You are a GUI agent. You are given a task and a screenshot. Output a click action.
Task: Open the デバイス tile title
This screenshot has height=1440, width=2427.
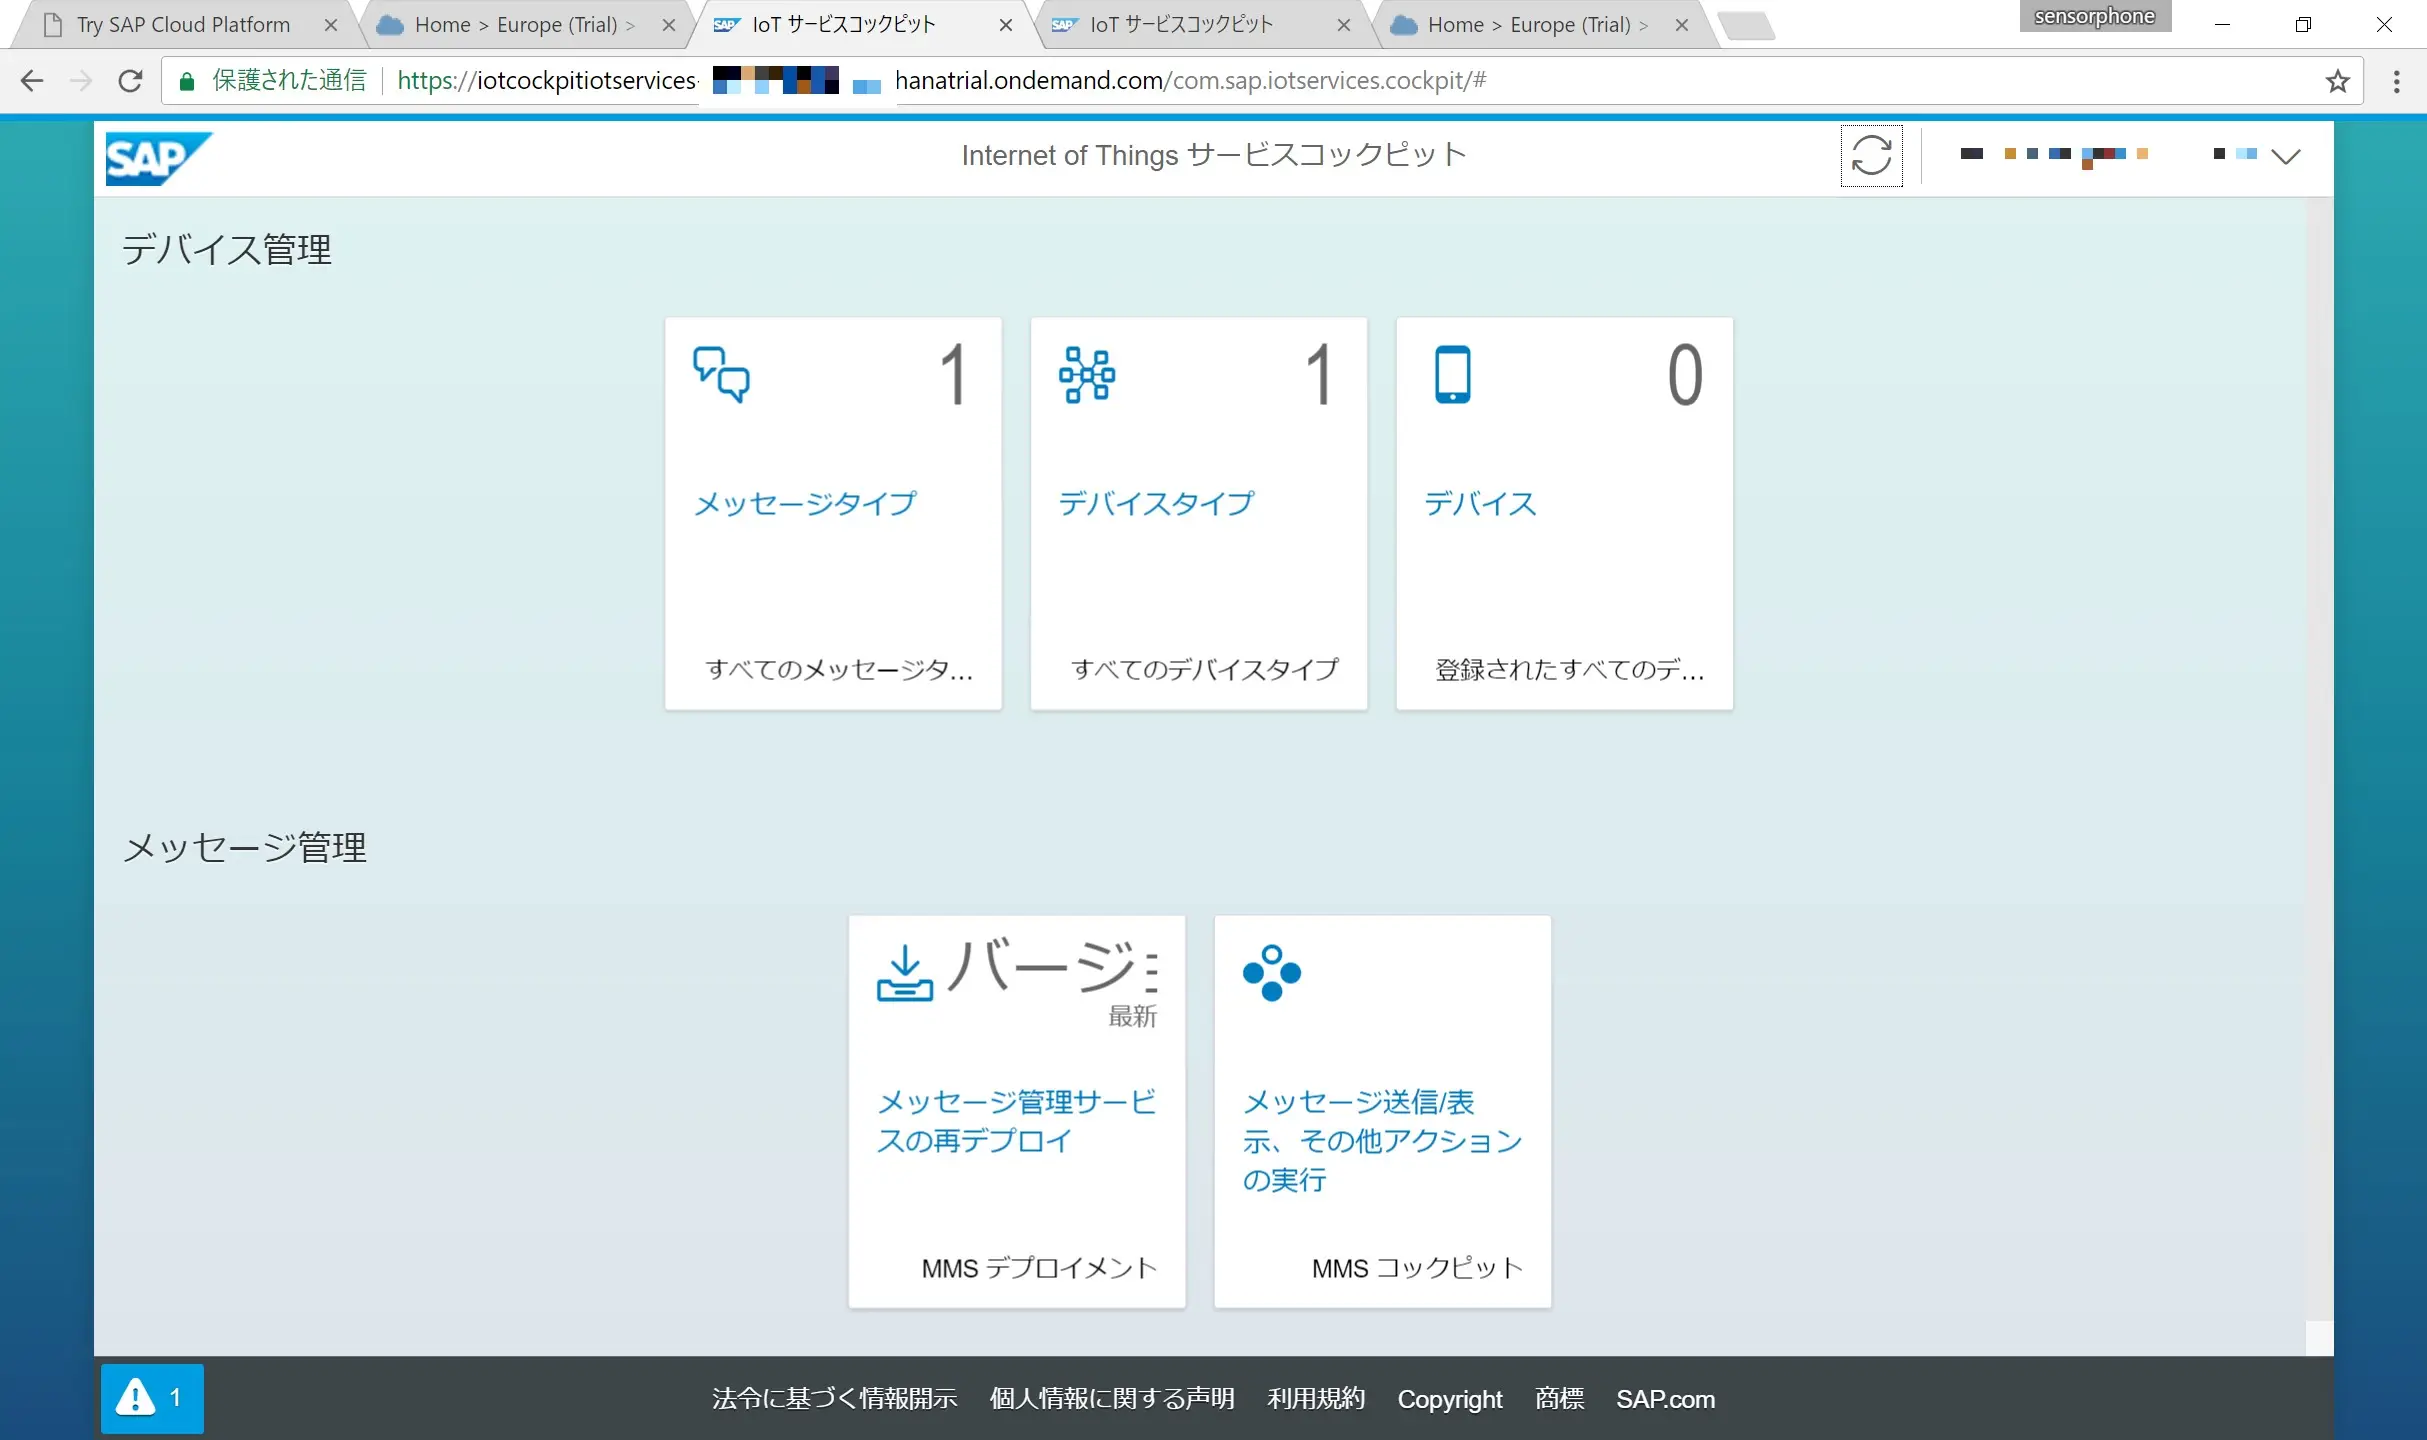click(1480, 503)
